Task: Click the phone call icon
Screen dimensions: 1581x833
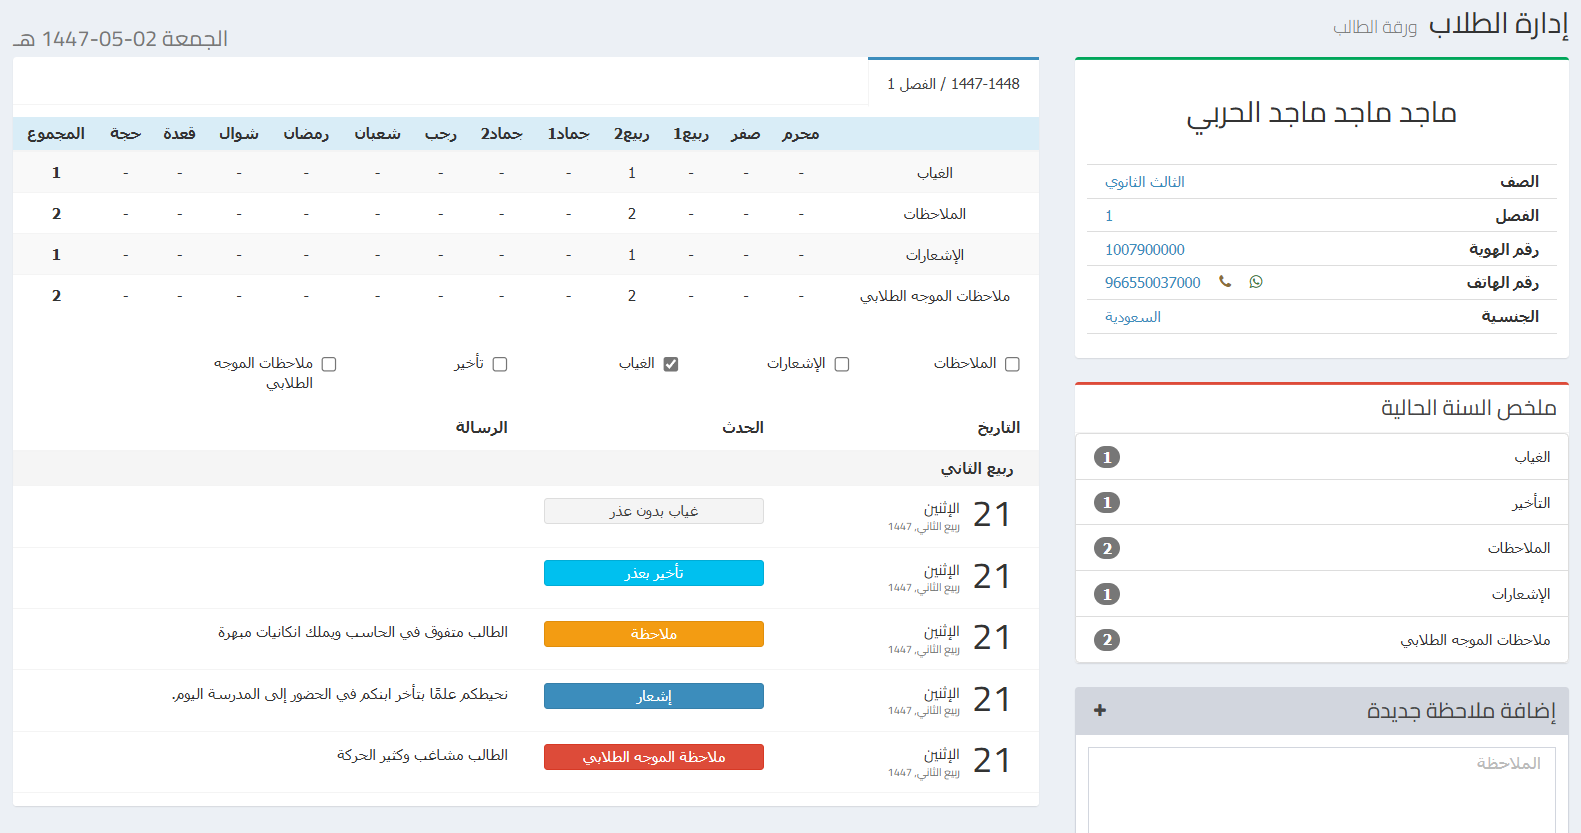Action: coord(1225,282)
